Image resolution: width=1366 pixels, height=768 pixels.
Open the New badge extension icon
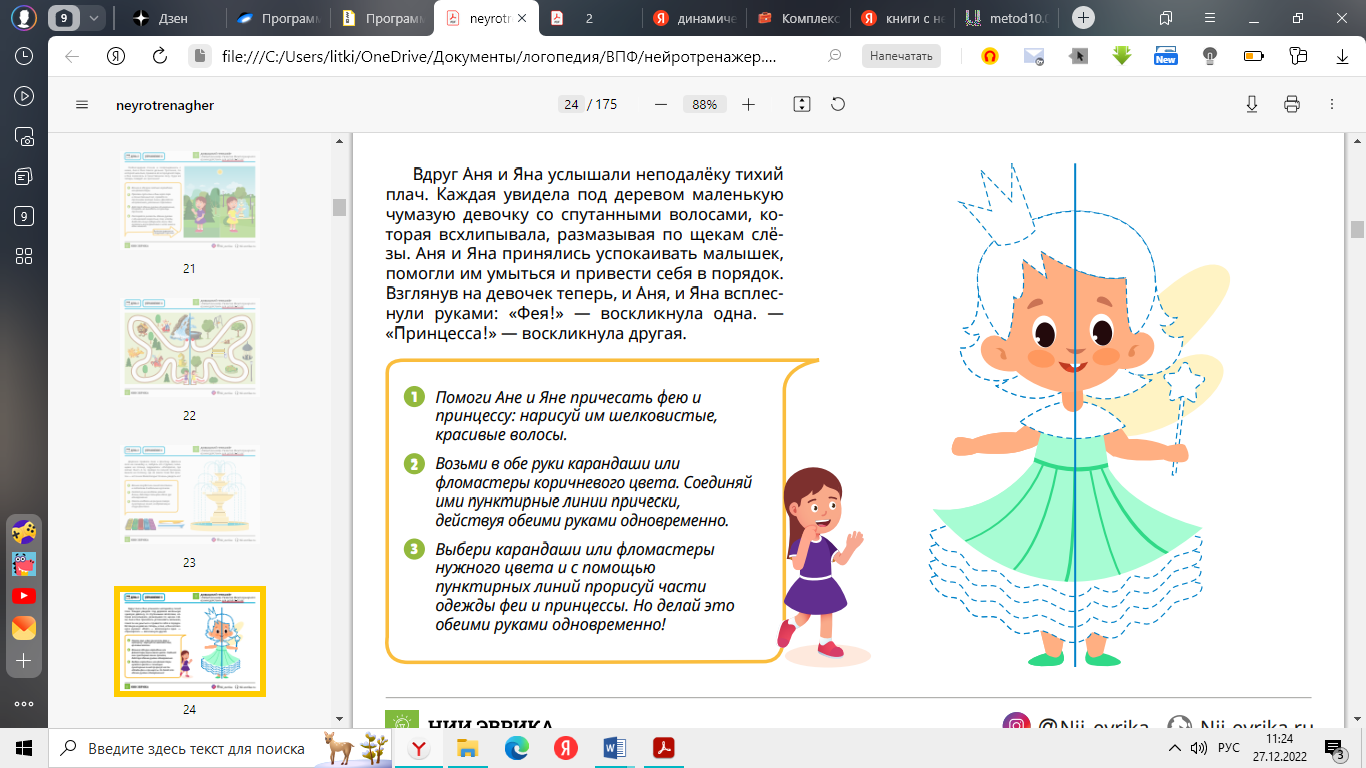click(1165, 57)
